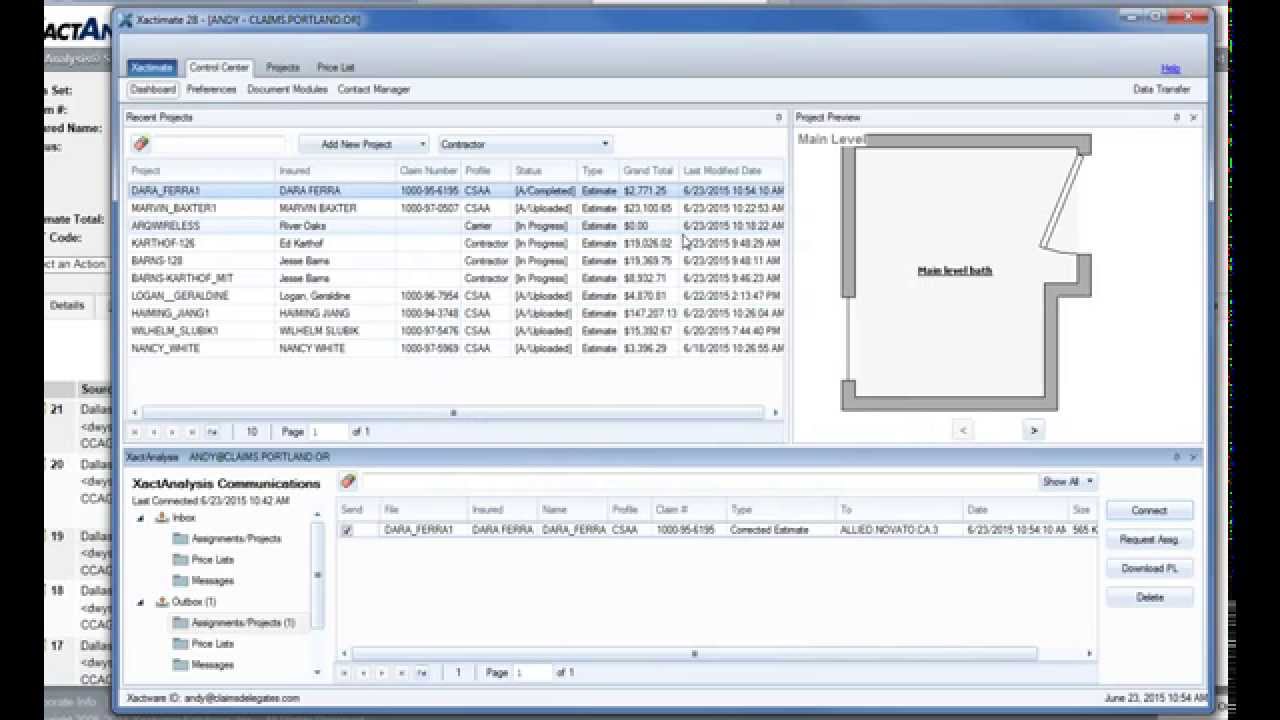The image size is (1280, 720).
Task: Click the eraser icon in XactAnalysis Communications
Action: coord(348,481)
